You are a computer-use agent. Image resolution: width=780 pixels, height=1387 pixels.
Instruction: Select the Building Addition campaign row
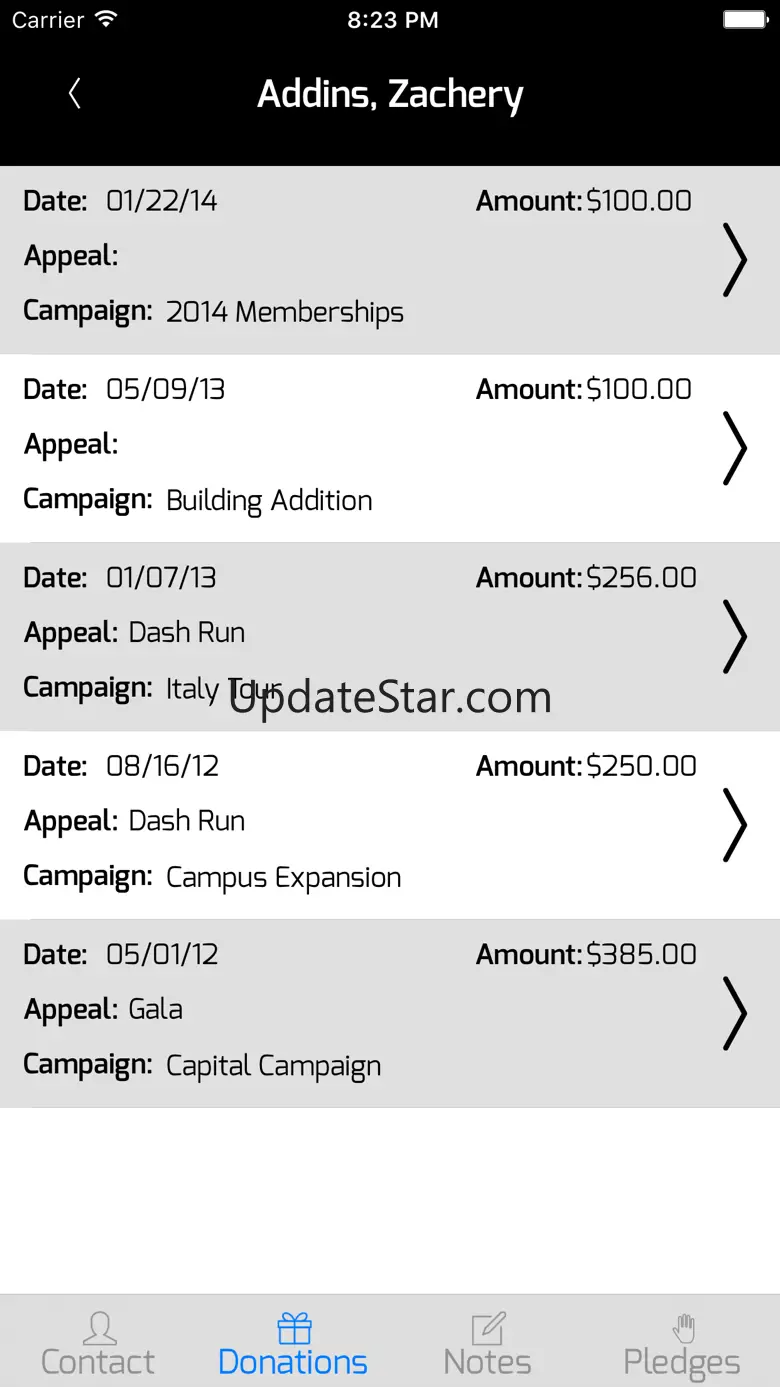tap(269, 500)
